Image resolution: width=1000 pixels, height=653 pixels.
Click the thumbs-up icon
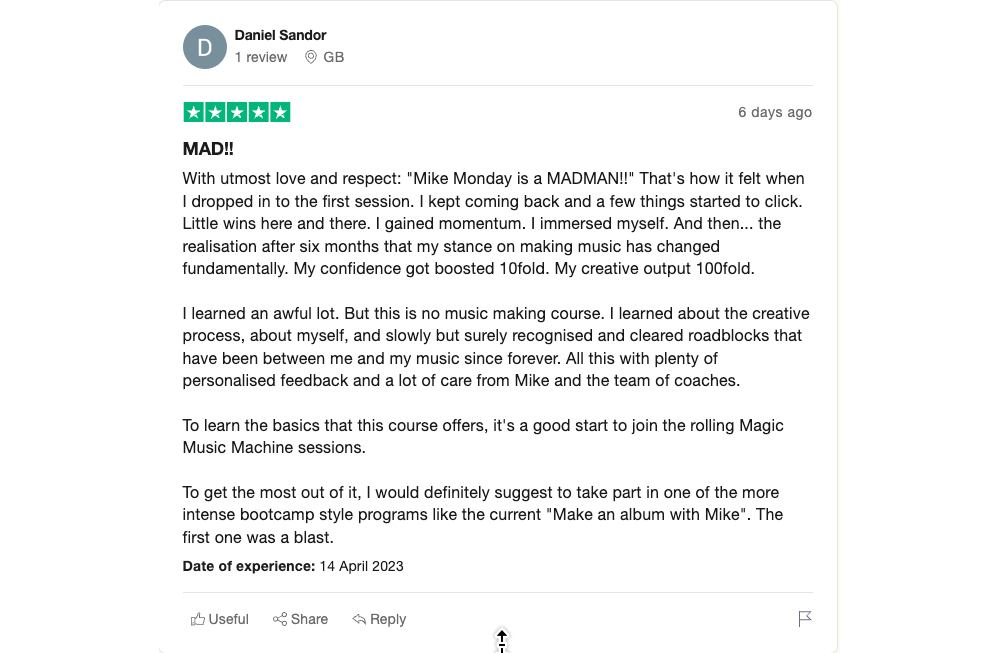[x=198, y=620]
